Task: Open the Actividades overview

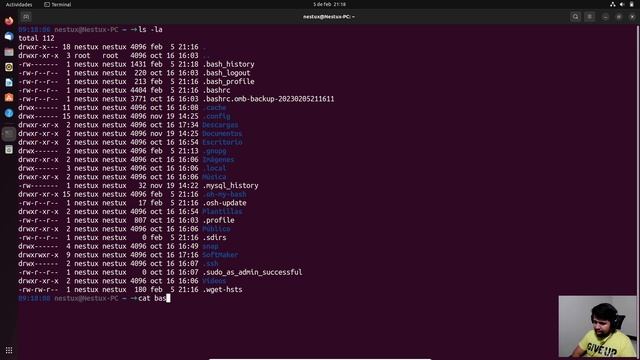Action: point(19,4)
